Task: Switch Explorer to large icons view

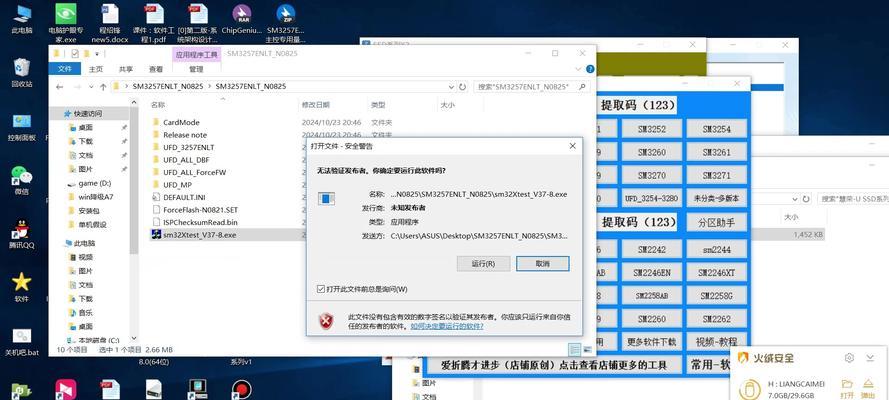Action: coord(587,349)
